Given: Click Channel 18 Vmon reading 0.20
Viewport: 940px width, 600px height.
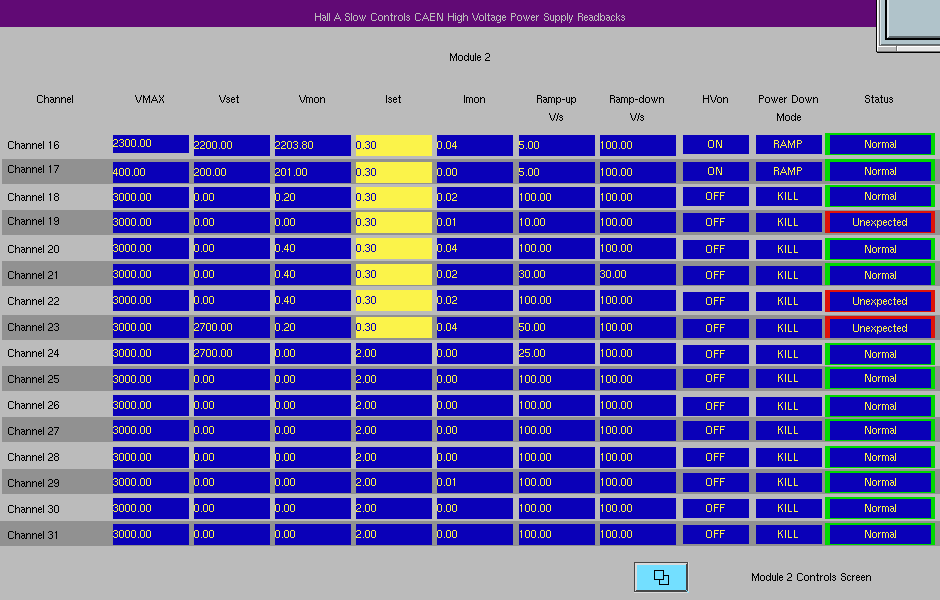Looking at the screenshot, I should pos(312,197).
